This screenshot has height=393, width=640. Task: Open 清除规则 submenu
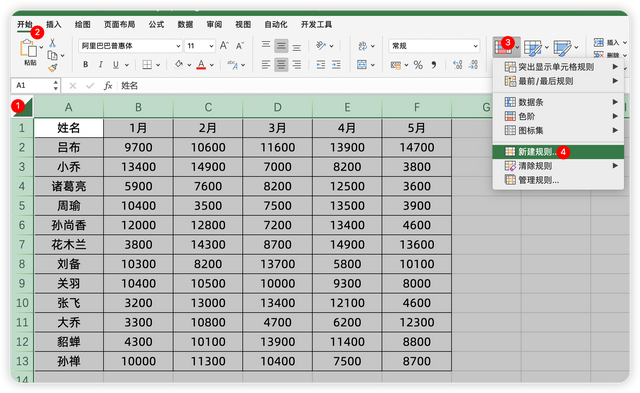(558, 166)
